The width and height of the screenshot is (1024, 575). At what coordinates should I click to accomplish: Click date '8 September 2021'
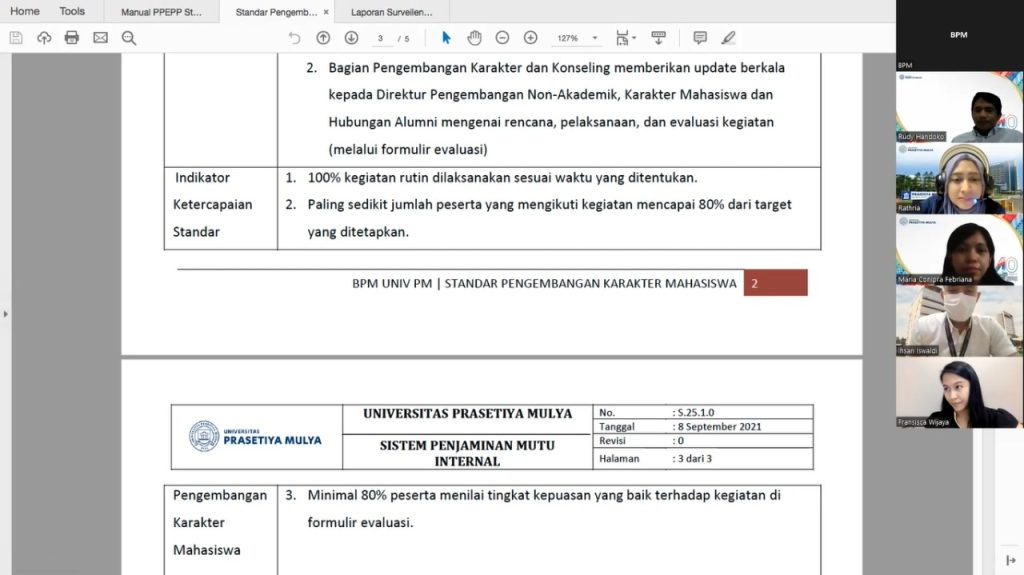tap(720, 427)
